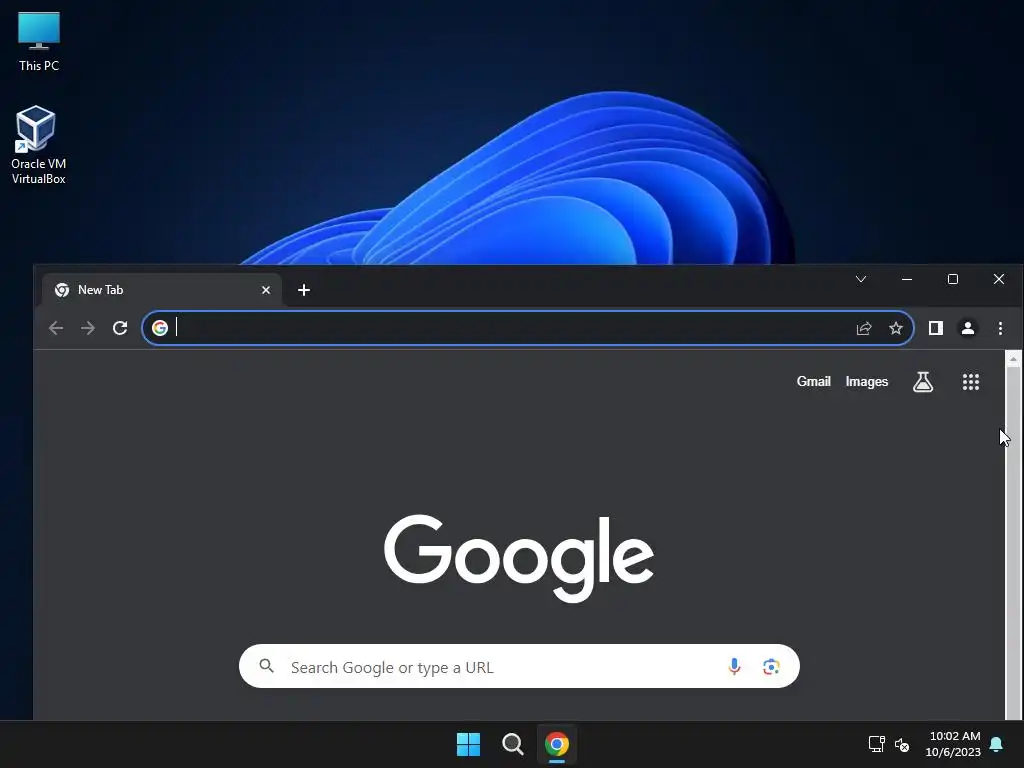Bookmark this tab with the star

coord(896,328)
